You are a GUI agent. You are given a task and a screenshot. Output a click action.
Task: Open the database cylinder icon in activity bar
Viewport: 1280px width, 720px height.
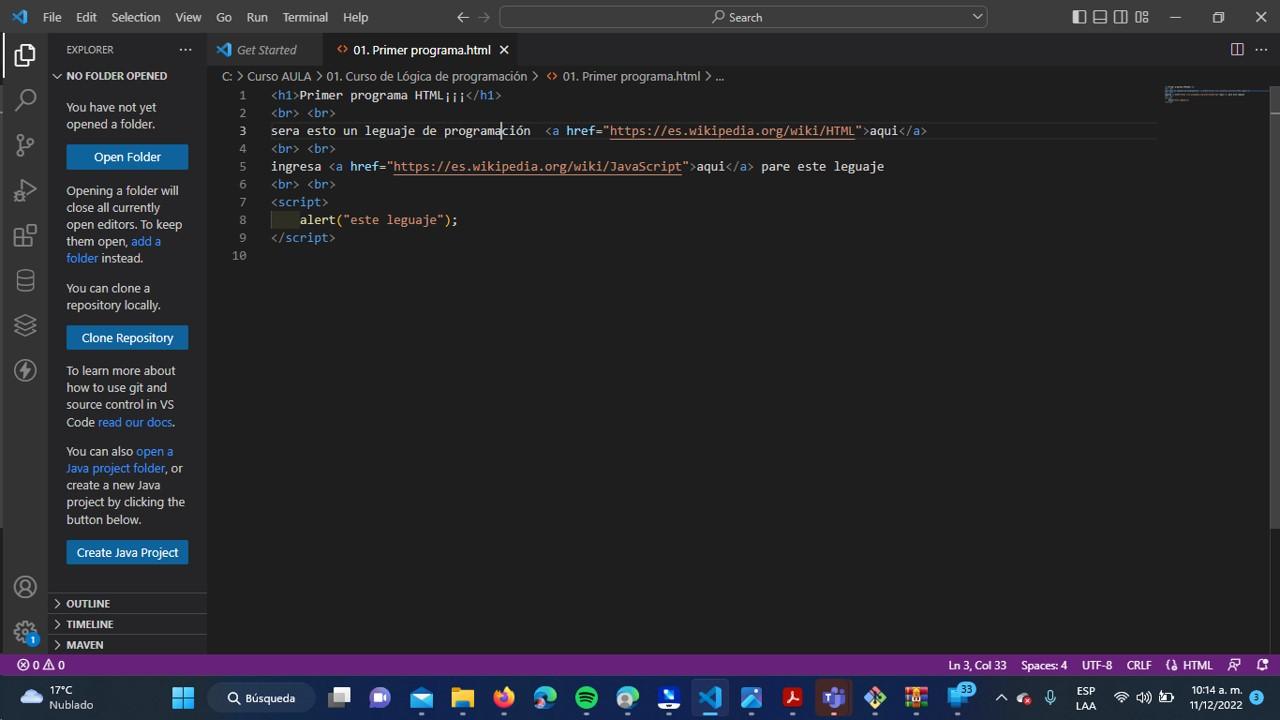25,281
